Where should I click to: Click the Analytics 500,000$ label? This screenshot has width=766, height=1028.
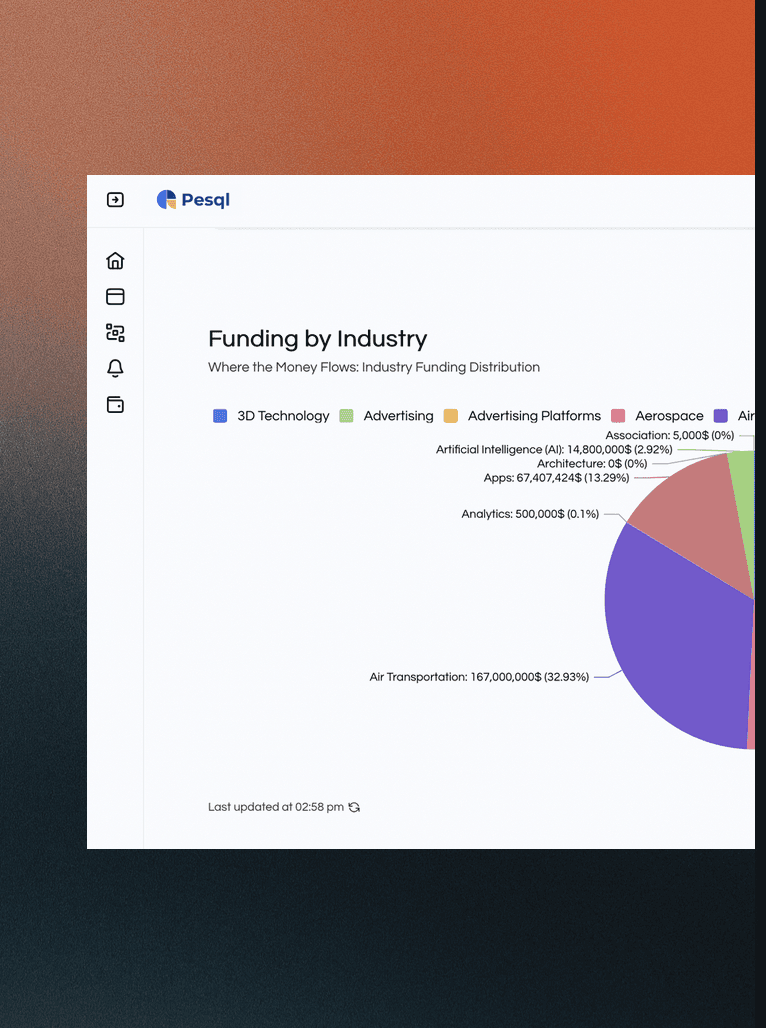(530, 514)
